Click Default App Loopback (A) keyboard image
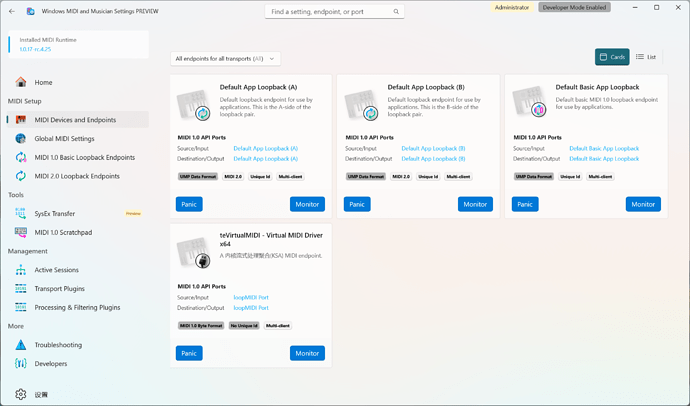This screenshot has width=690, height=406. (194, 105)
